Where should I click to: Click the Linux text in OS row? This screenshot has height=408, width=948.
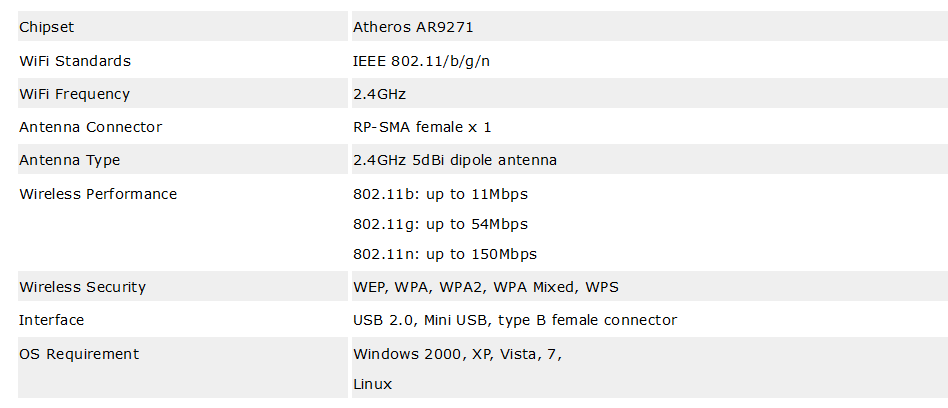point(372,384)
